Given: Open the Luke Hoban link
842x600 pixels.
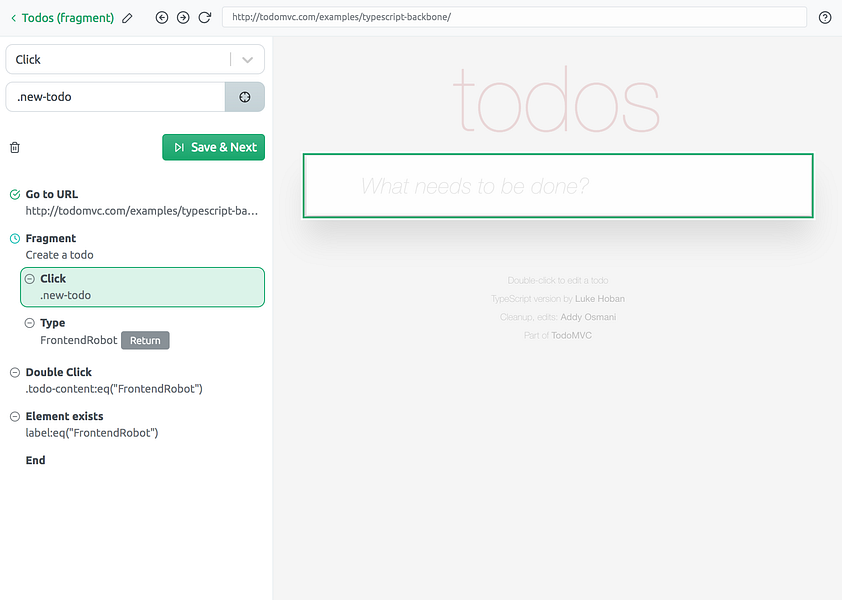Looking at the screenshot, I should [x=598, y=298].
